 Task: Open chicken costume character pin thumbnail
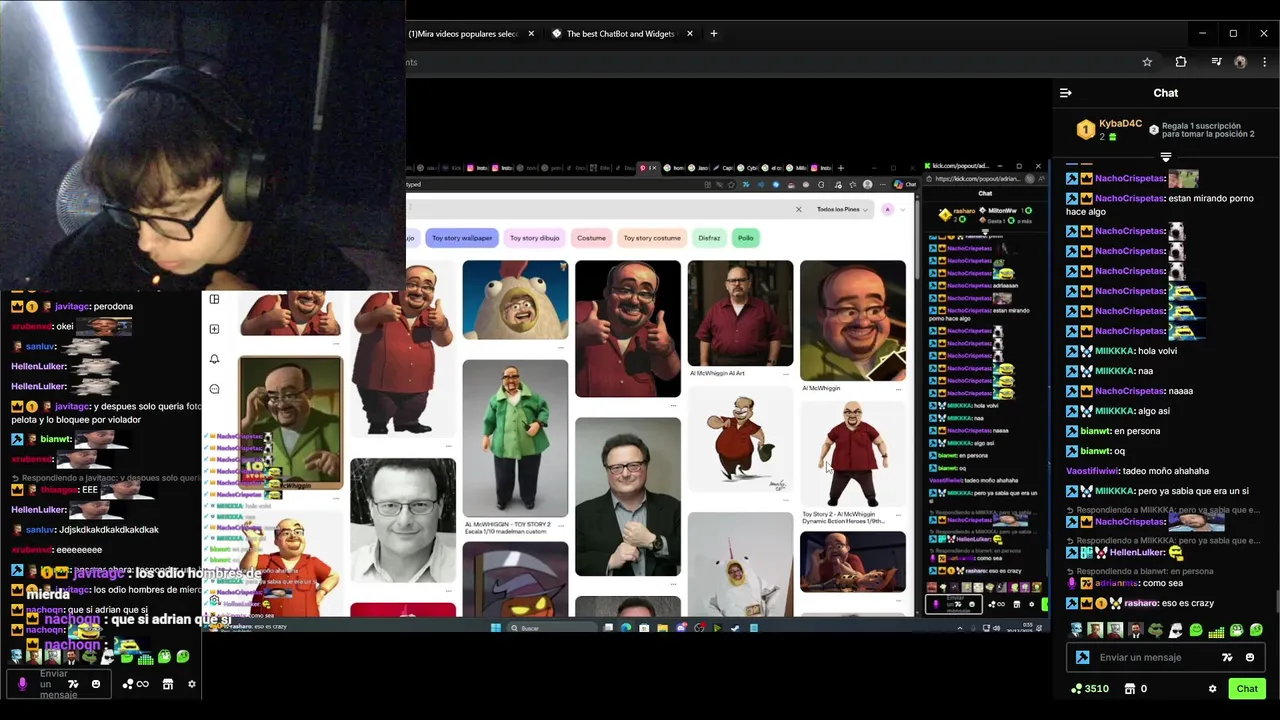[x=515, y=300]
